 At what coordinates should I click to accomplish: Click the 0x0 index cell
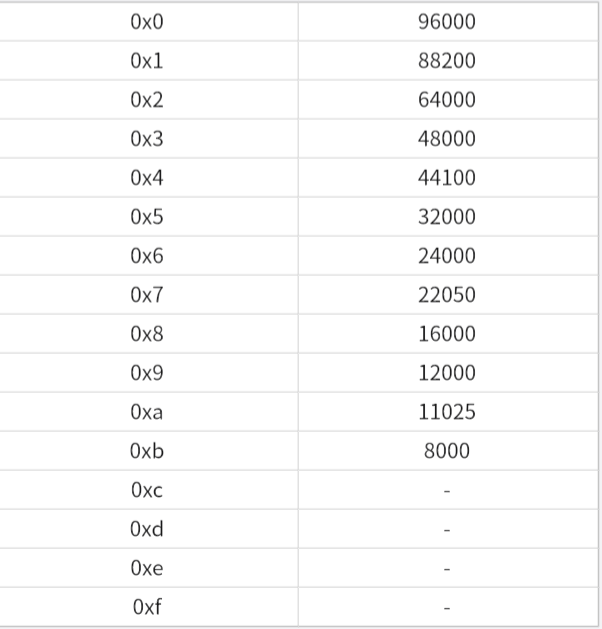[146, 22]
